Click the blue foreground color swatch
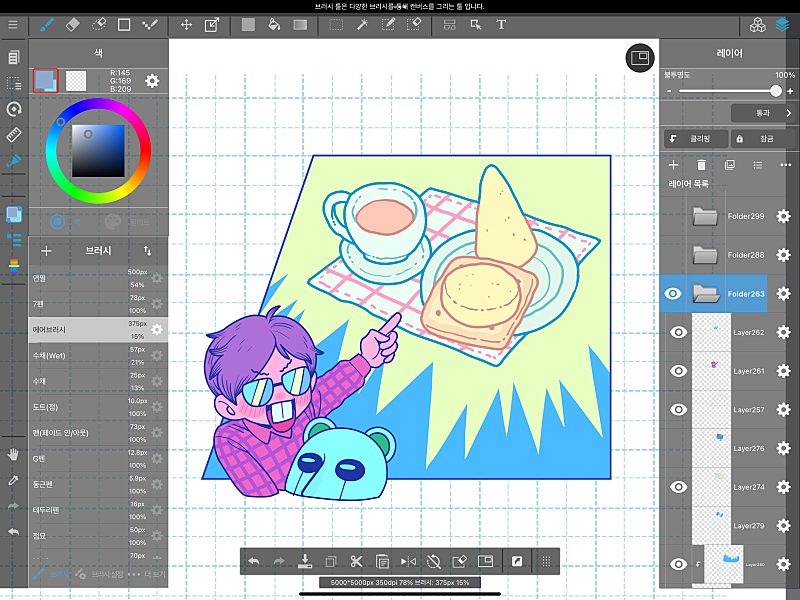This screenshot has height=600, width=800. pyautogui.click(x=45, y=81)
